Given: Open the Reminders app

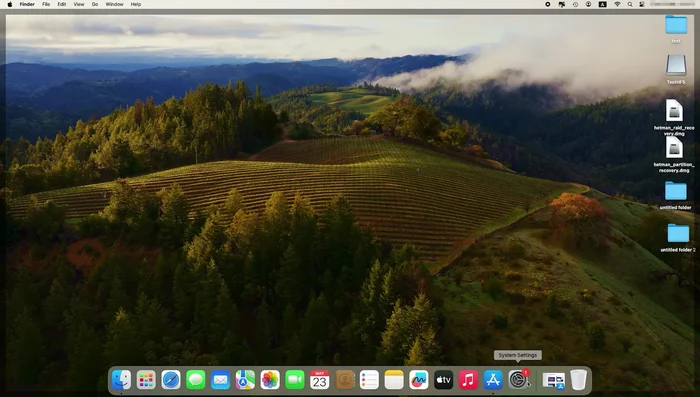Looking at the screenshot, I should point(369,380).
